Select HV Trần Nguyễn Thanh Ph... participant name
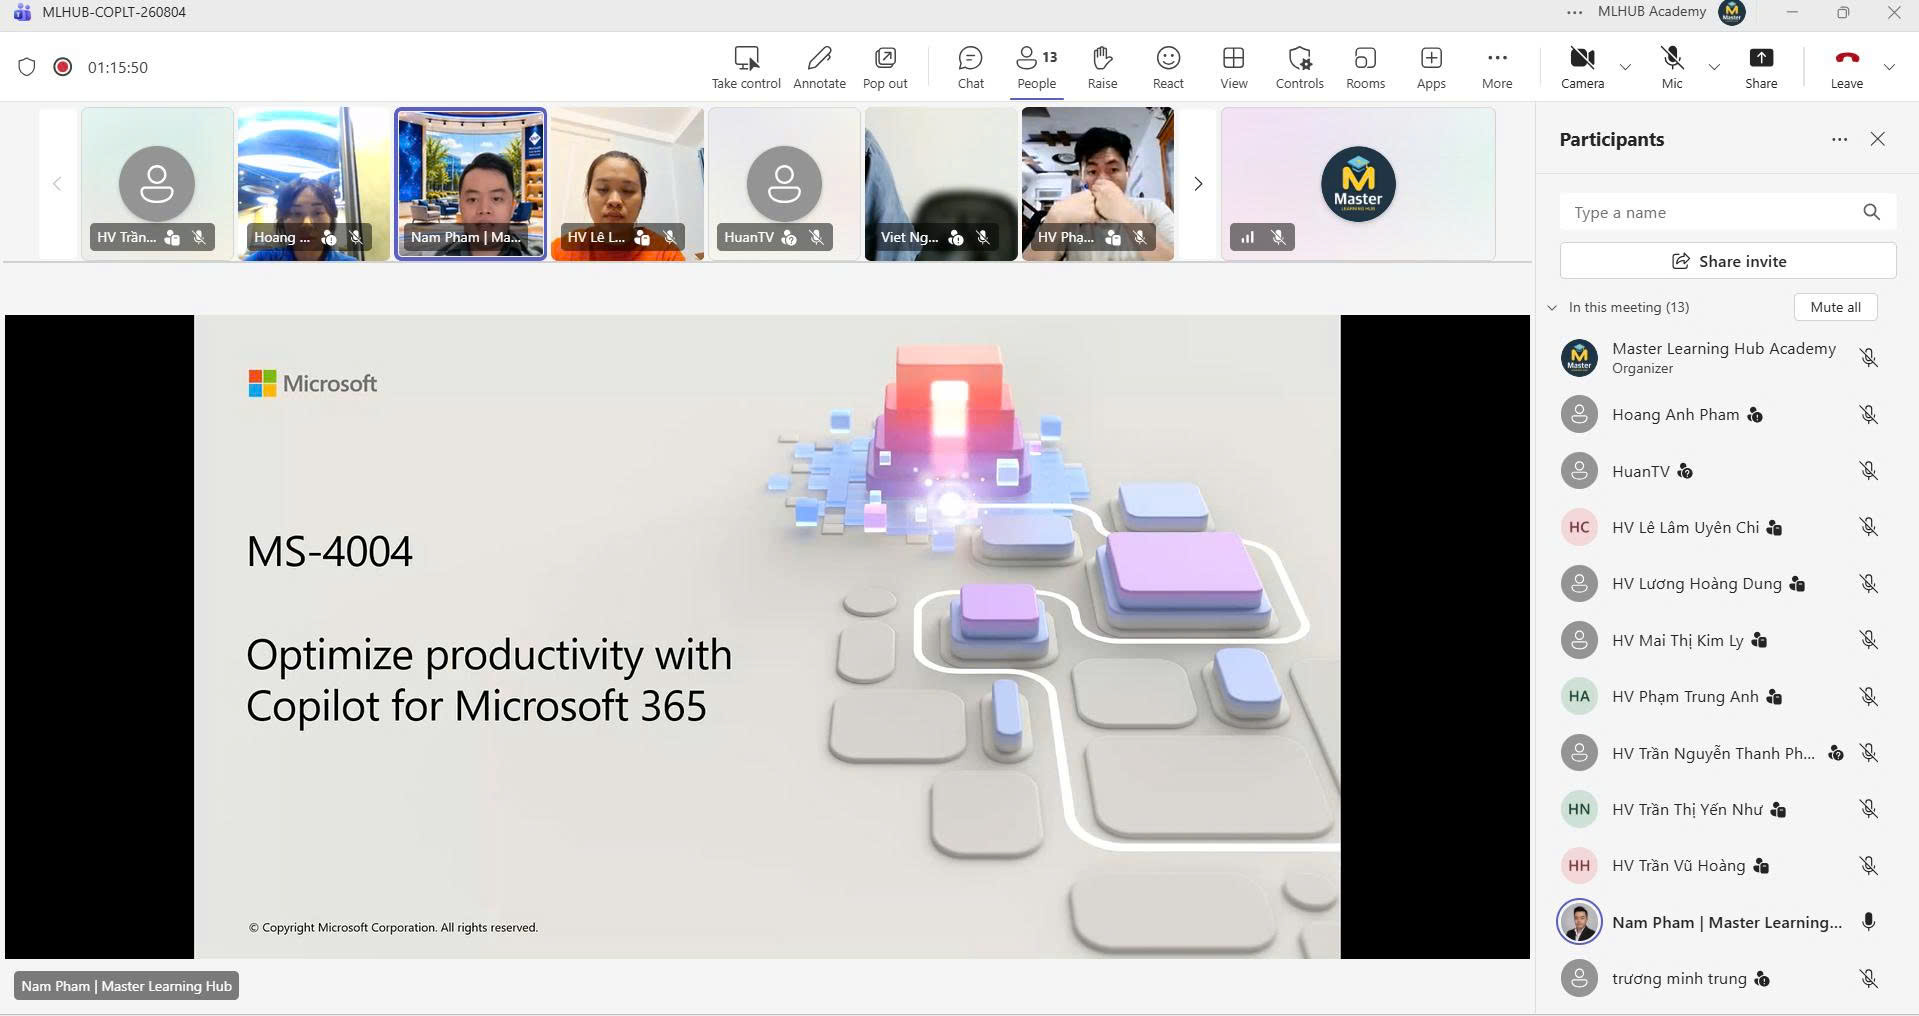Image resolution: width=1919 pixels, height=1016 pixels. coord(1713,753)
